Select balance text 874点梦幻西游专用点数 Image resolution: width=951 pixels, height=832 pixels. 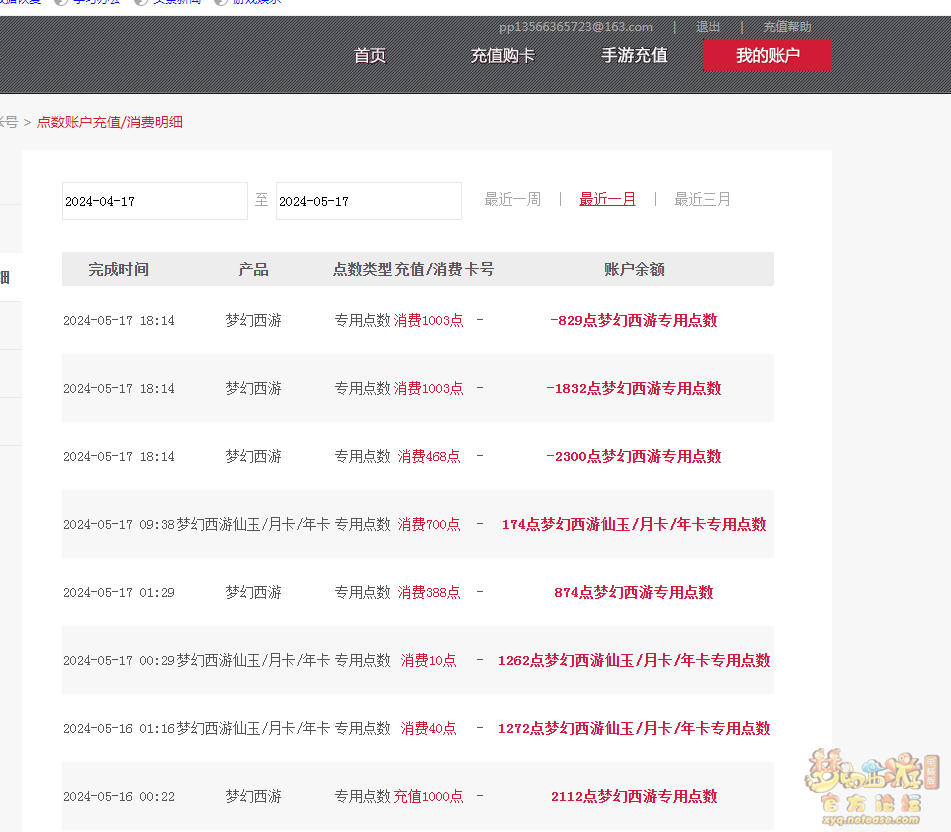(634, 592)
